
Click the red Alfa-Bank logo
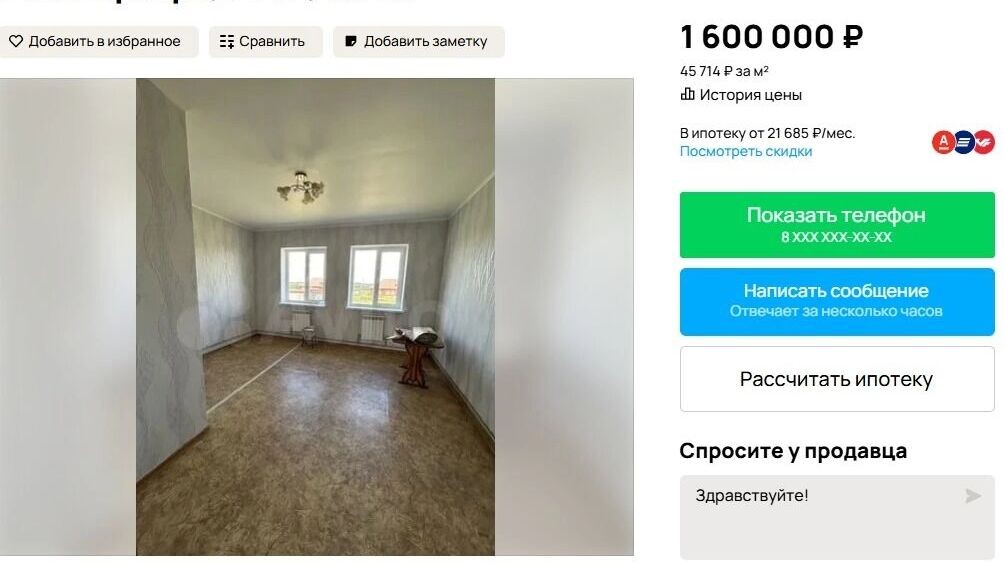pyautogui.click(x=943, y=142)
